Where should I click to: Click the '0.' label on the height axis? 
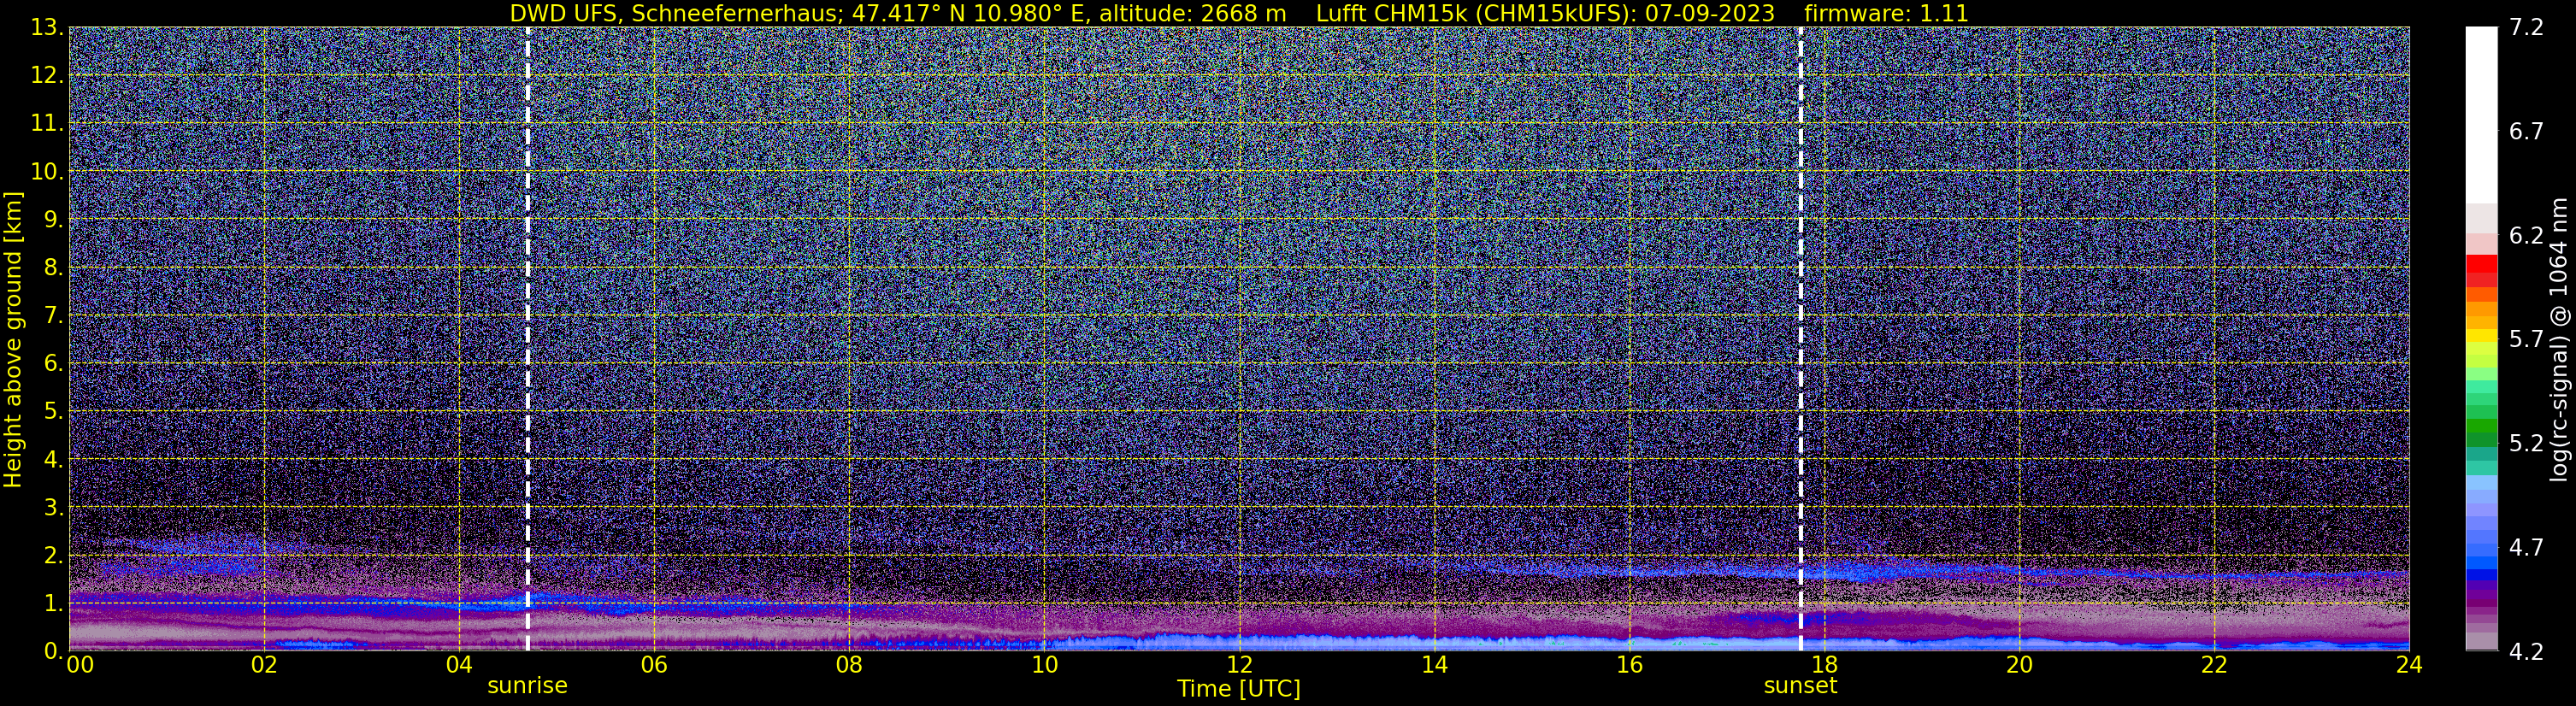point(54,651)
